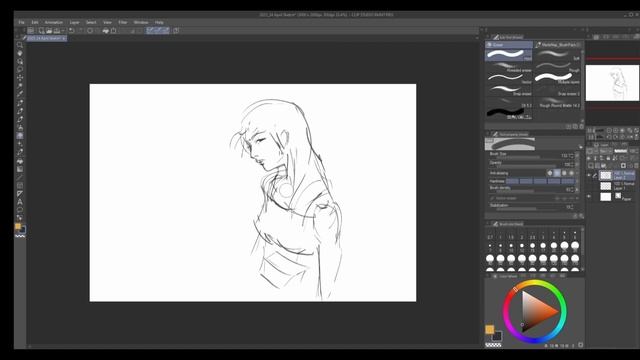The width and height of the screenshot is (640, 360).
Task: Select the Figure line tool
Action: point(20,177)
